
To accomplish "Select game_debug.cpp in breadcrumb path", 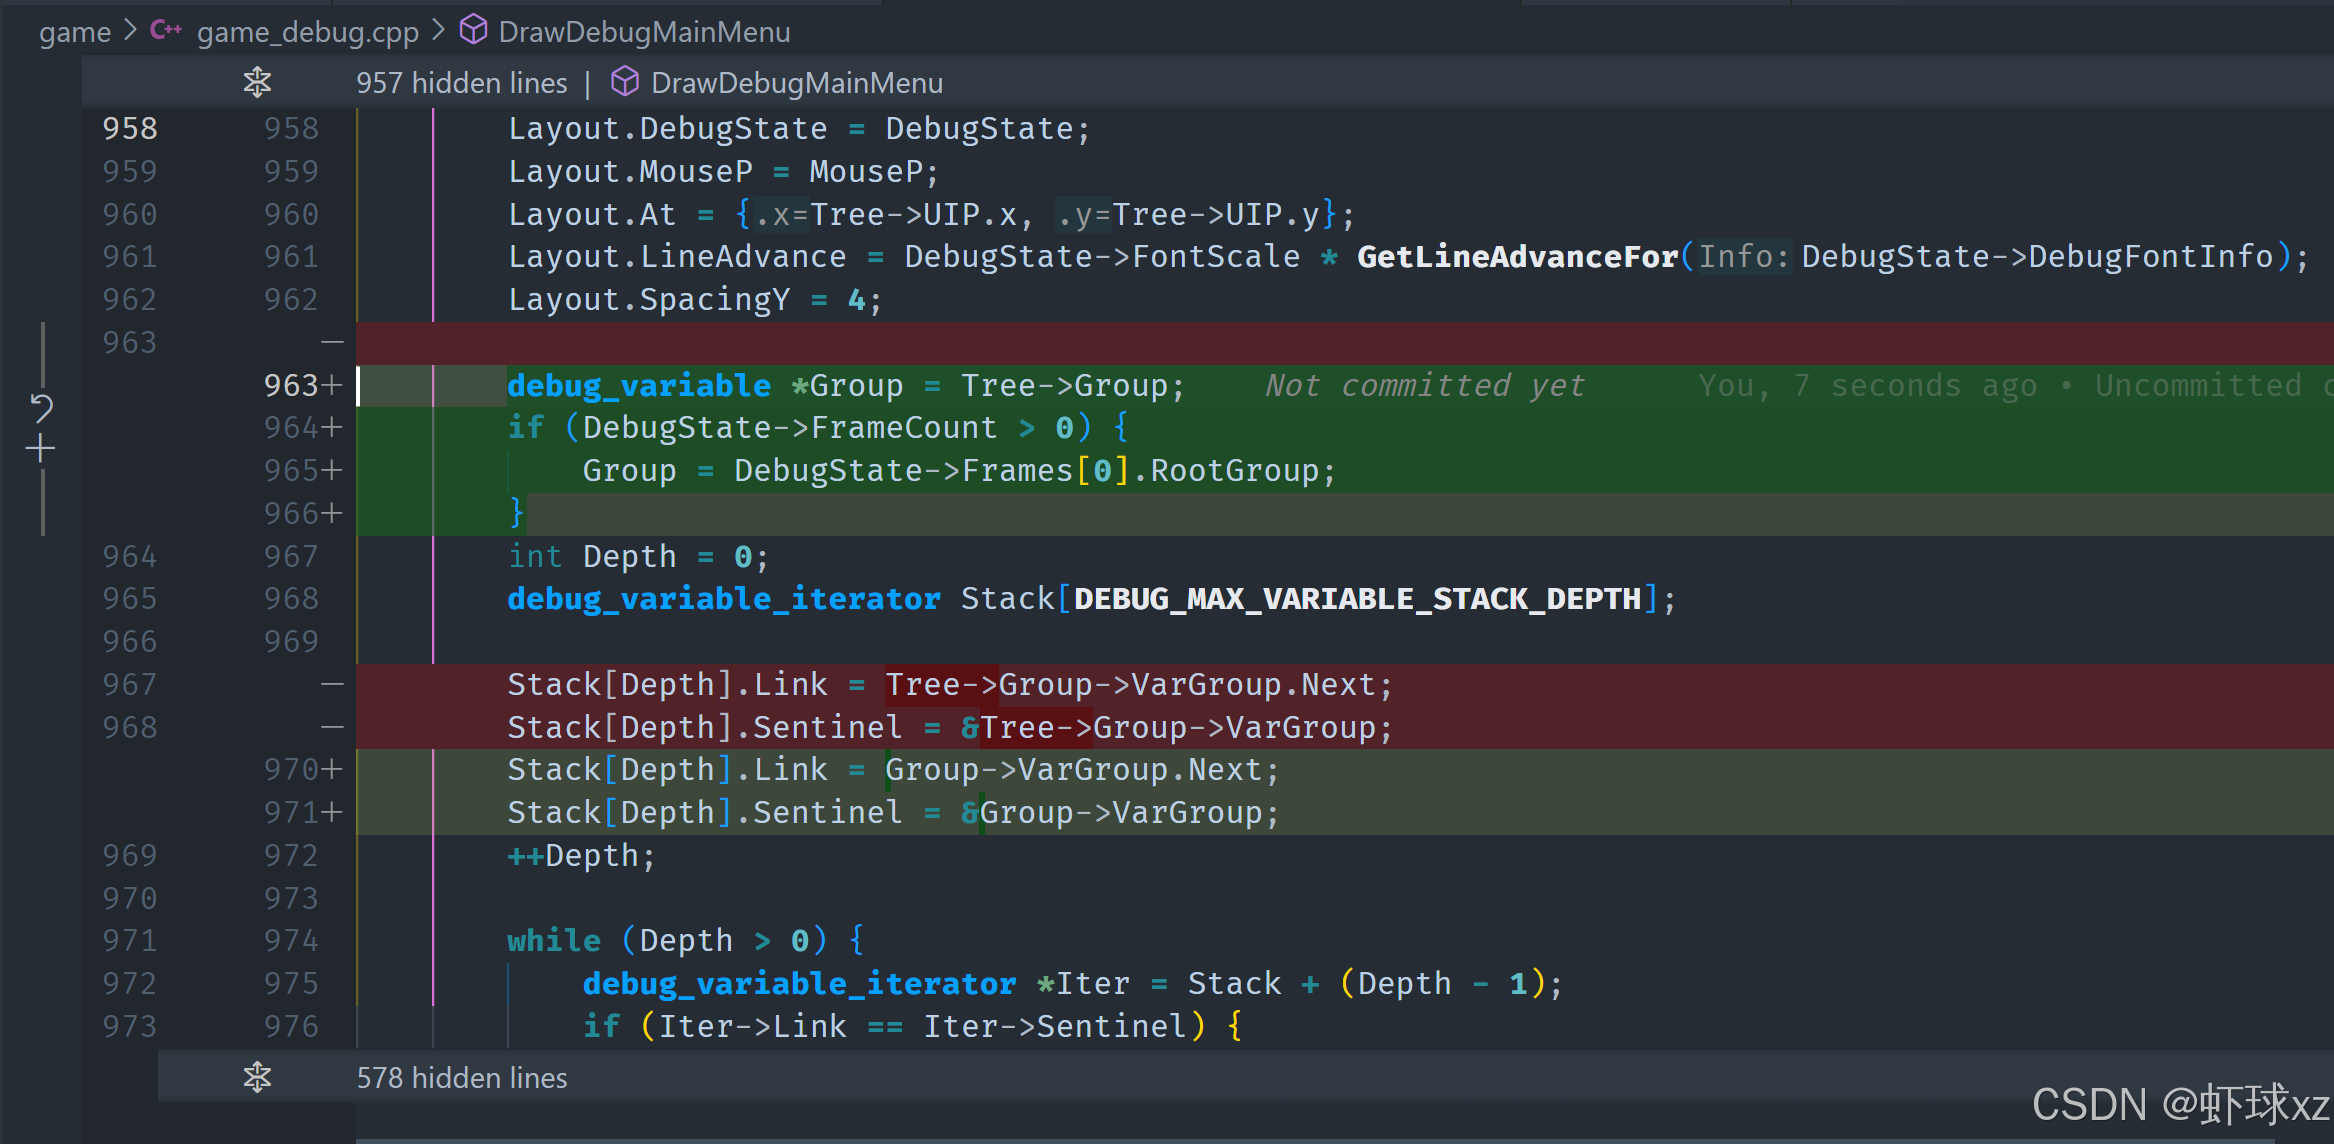I will pos(307,32).
